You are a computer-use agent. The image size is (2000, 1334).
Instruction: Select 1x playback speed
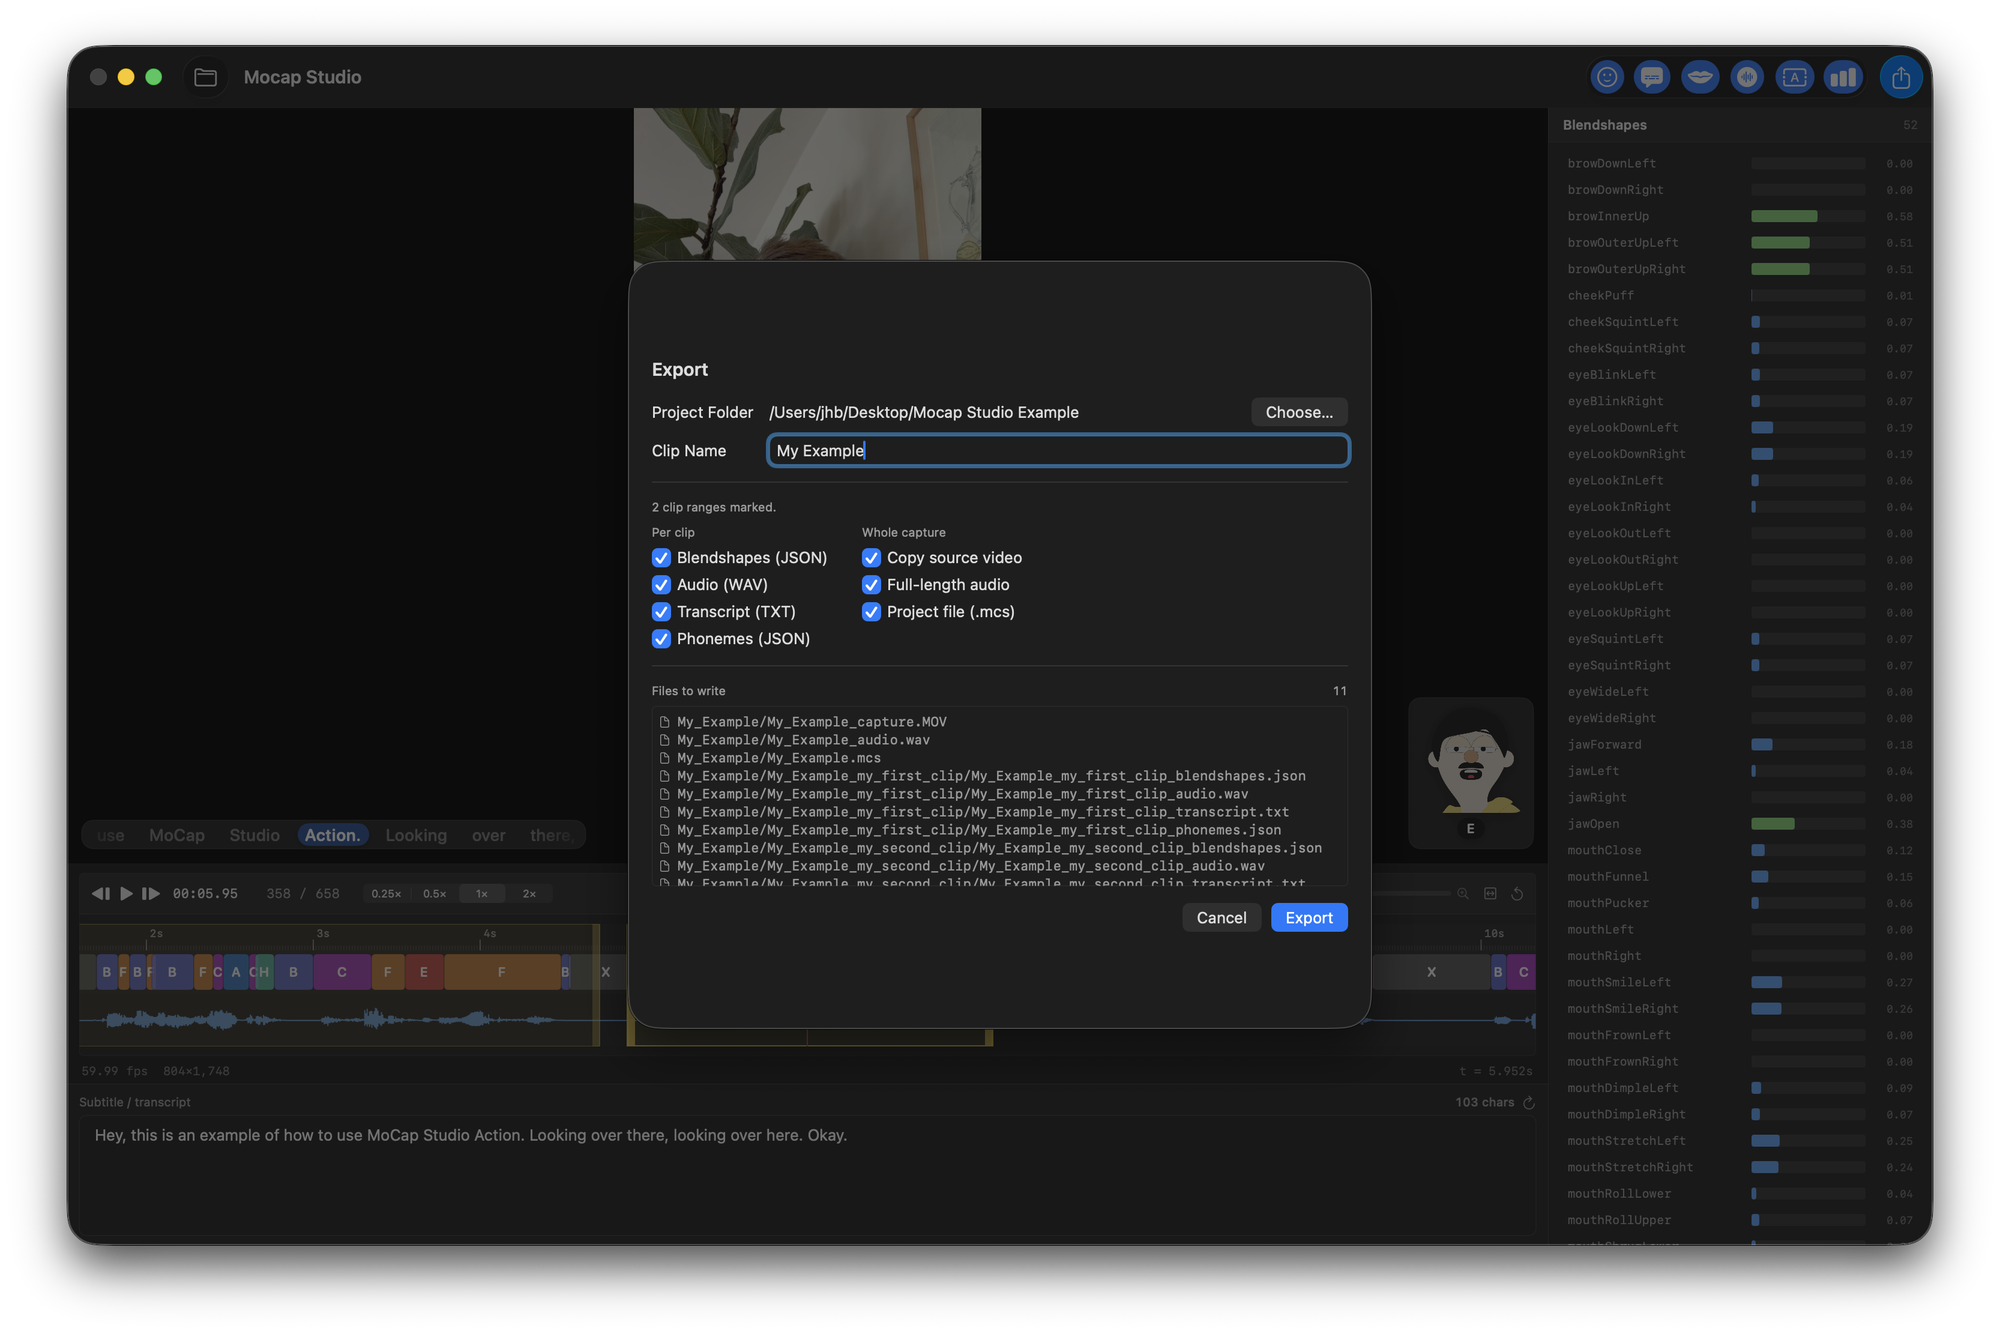pos(482,894)
